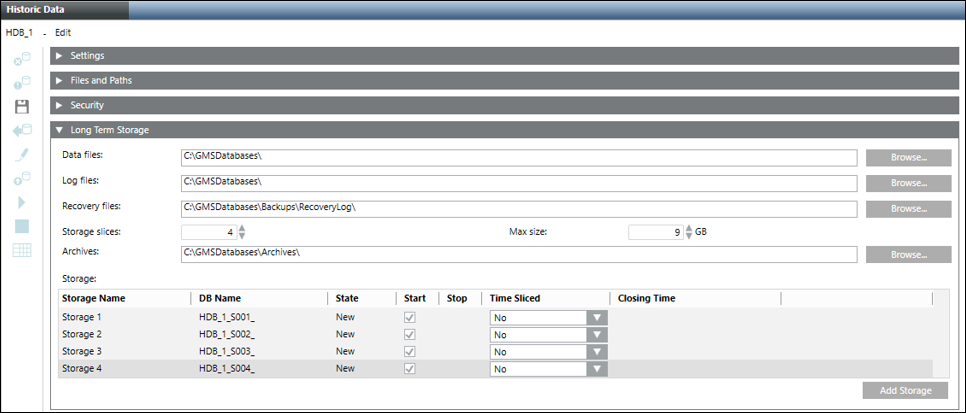Click the Stop square icon
966x413 pixels.
pos(21,226)
